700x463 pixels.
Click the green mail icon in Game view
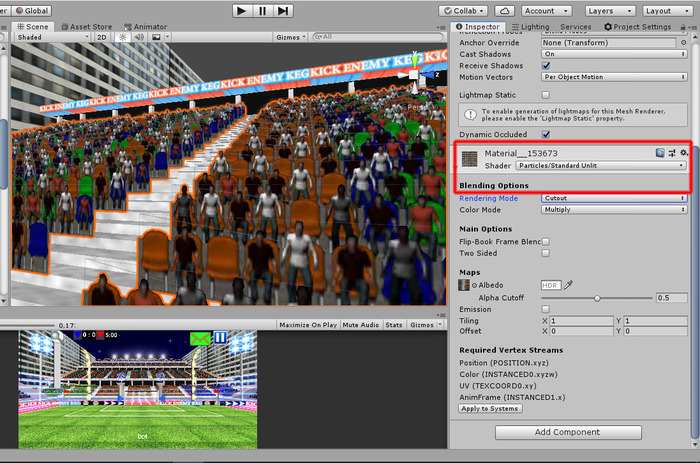(200, 338)
